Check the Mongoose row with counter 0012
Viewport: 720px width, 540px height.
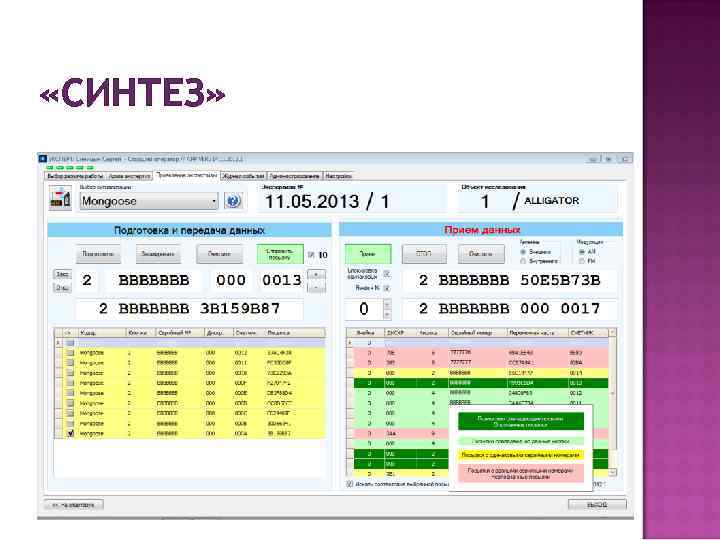[x=70, y=353]
